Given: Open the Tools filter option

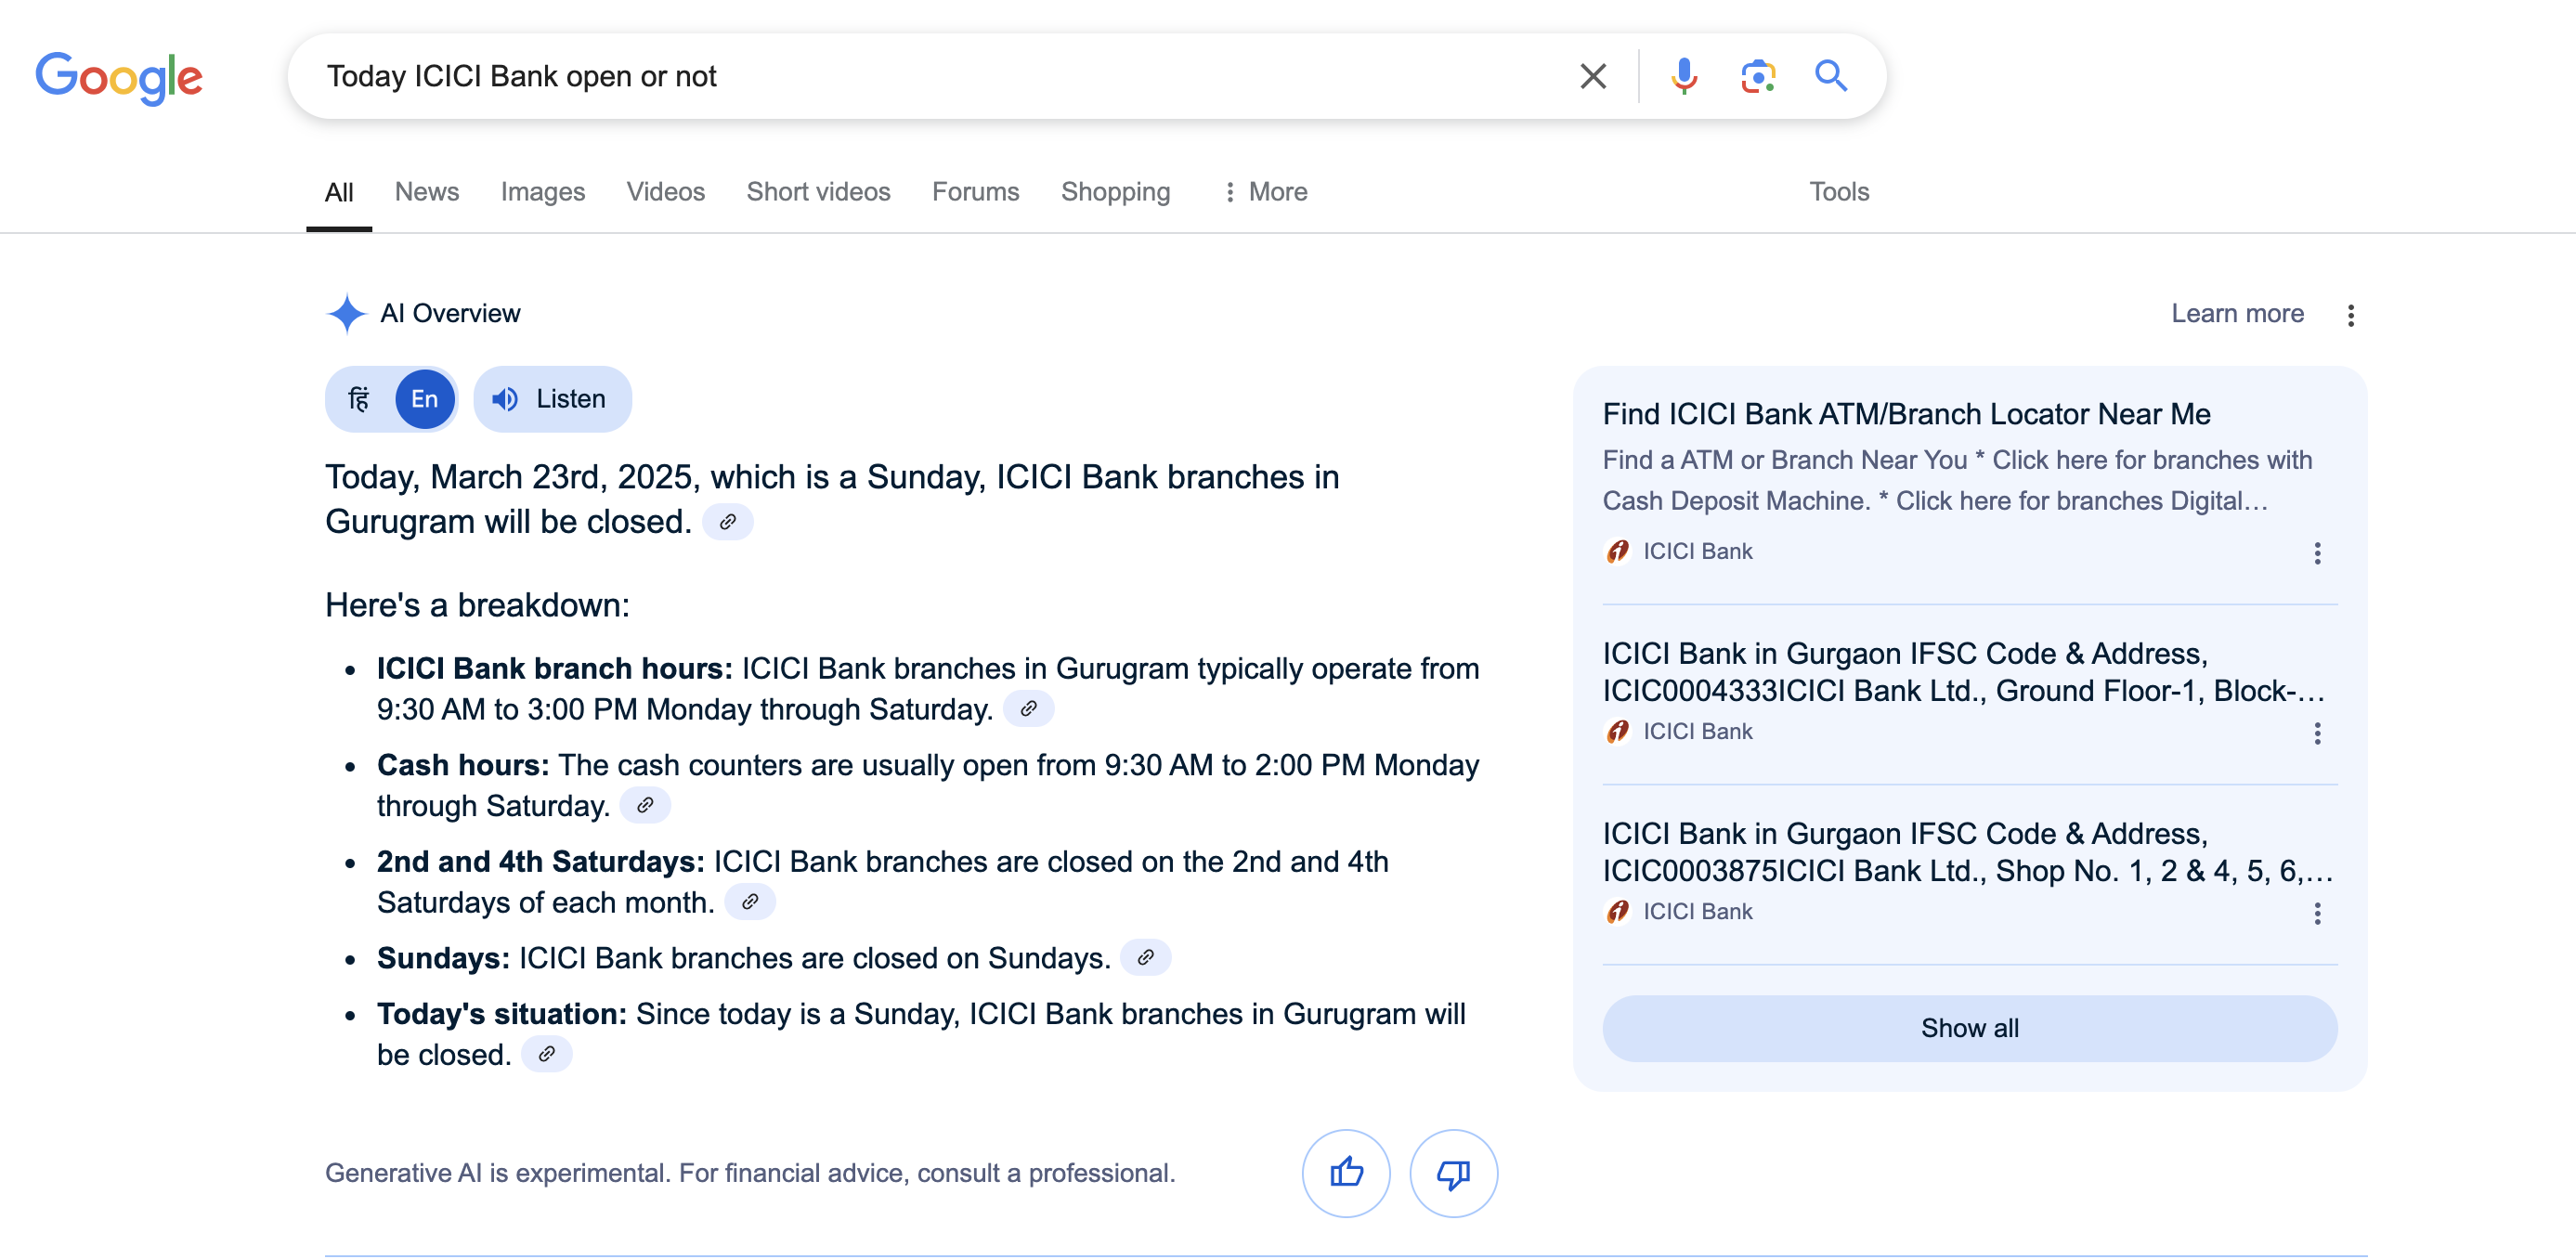Looking at the screenshot, I should pos(1838,191).
